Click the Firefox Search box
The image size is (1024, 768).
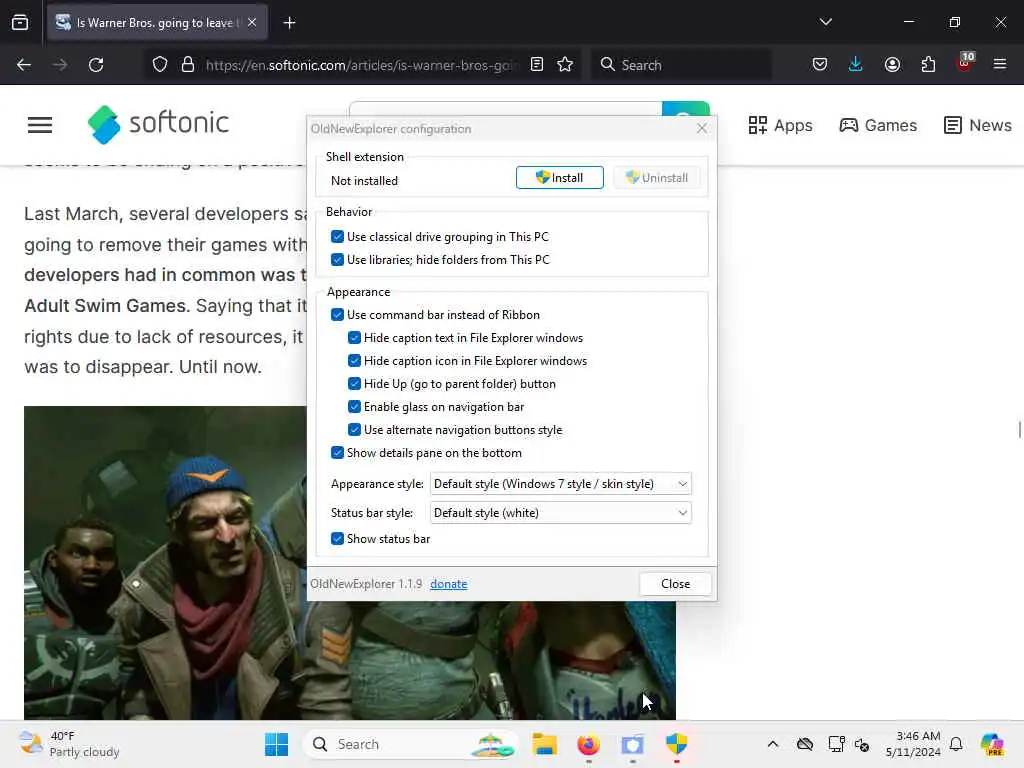(681, 65)
